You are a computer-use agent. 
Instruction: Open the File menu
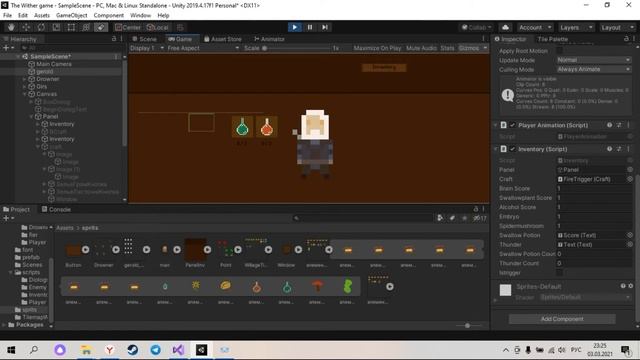(7, 16)
